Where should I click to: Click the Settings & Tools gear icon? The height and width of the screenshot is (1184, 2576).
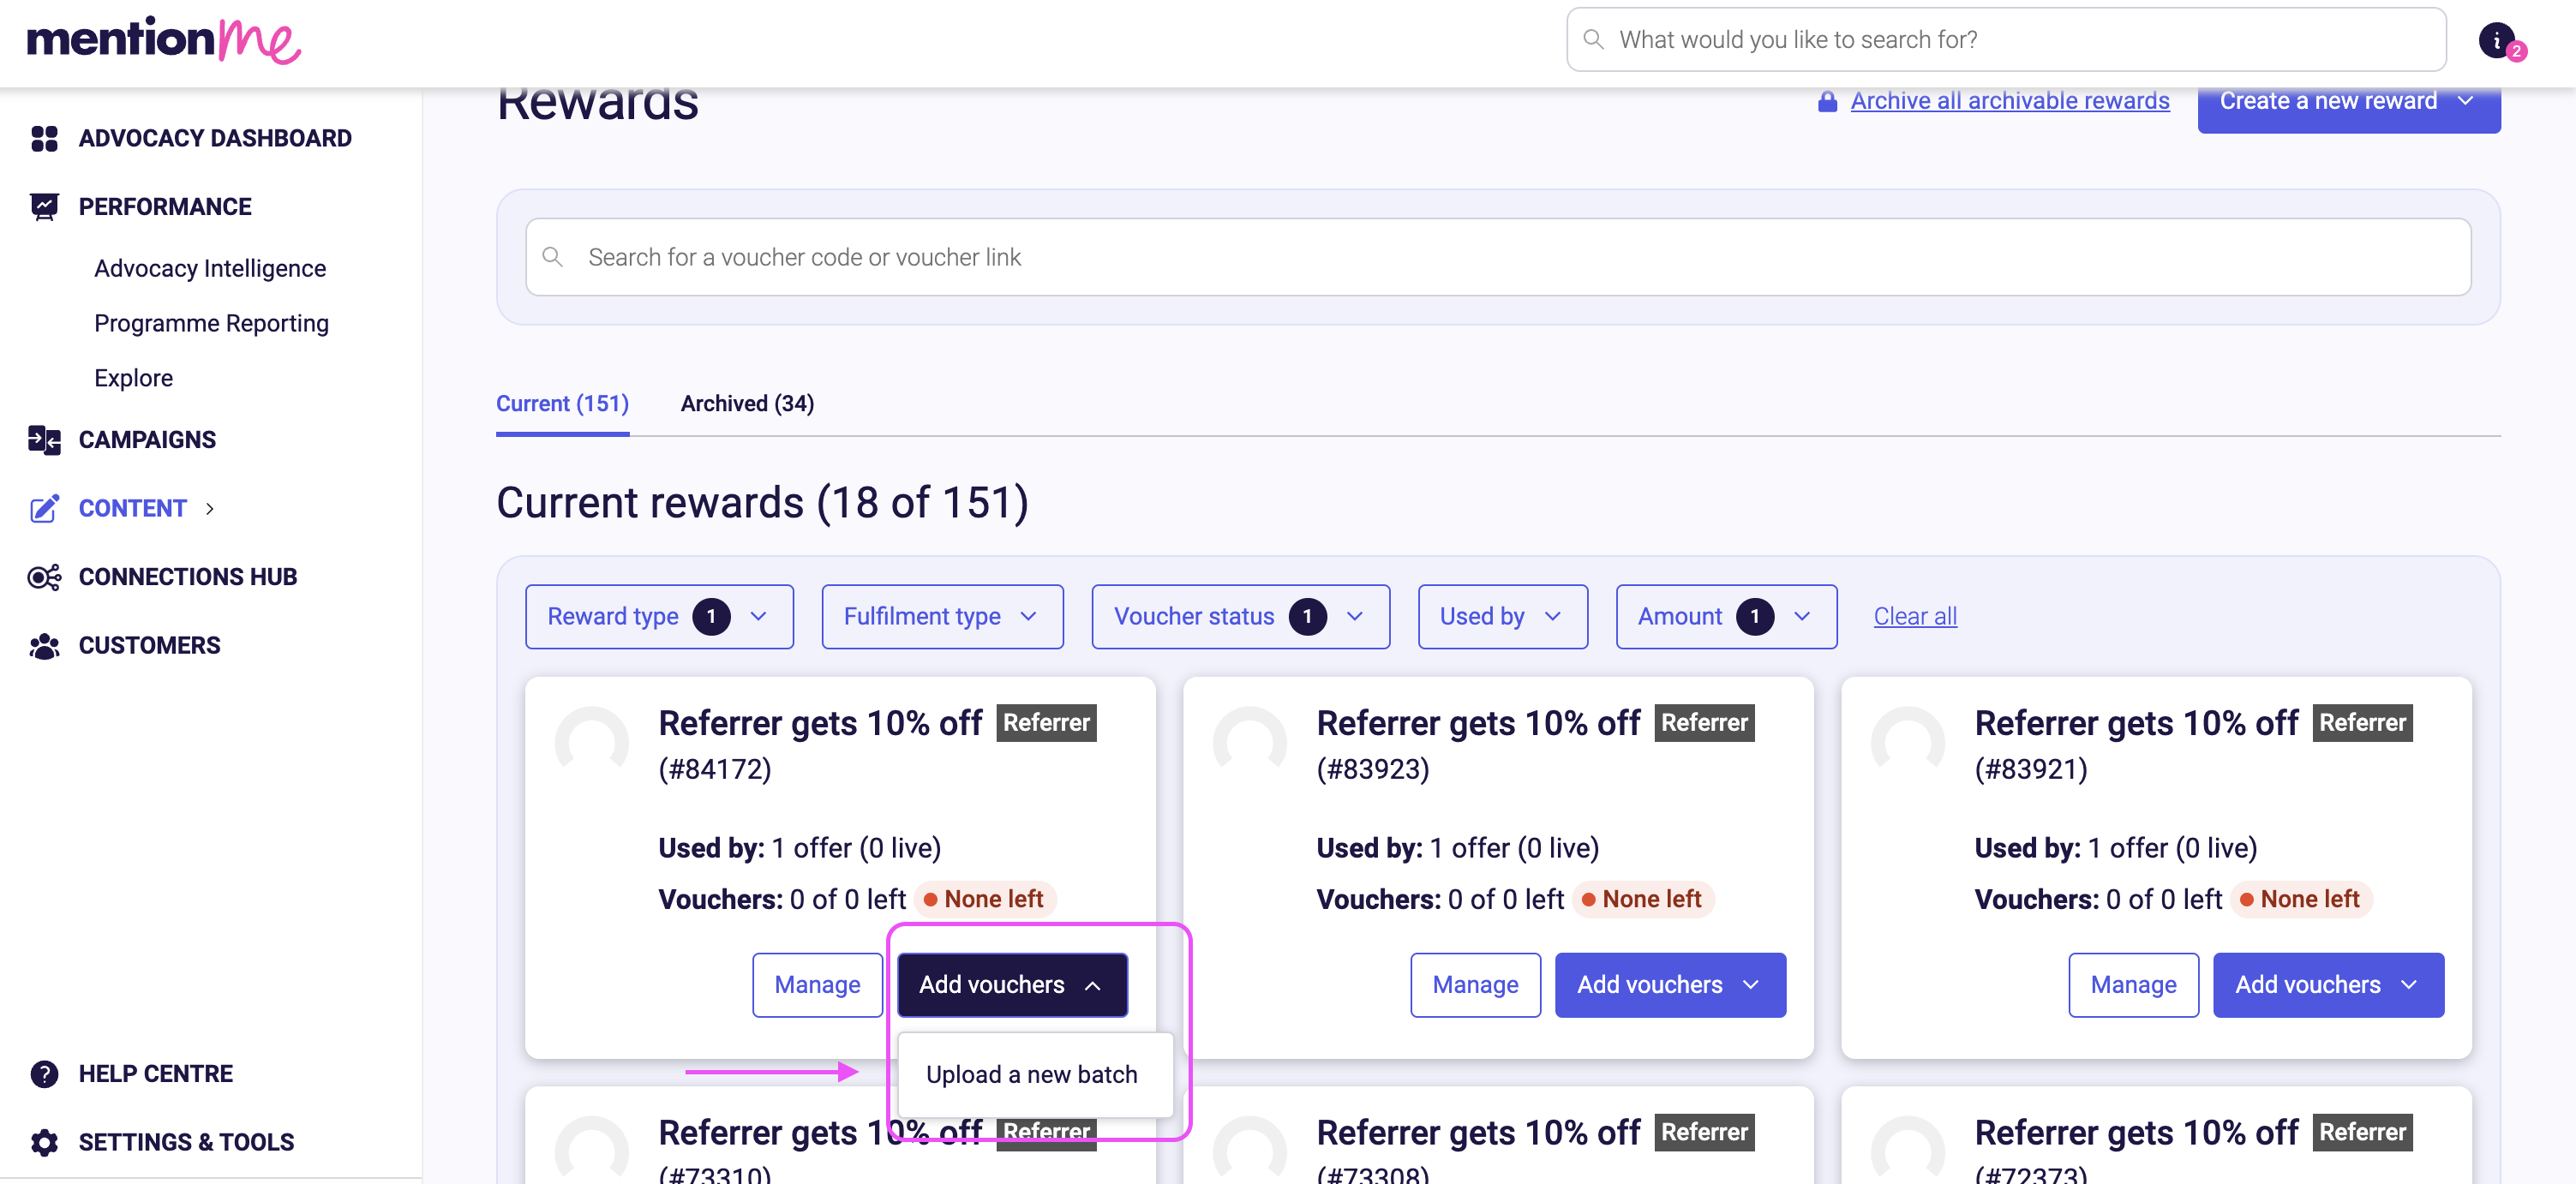(44, 1142)
